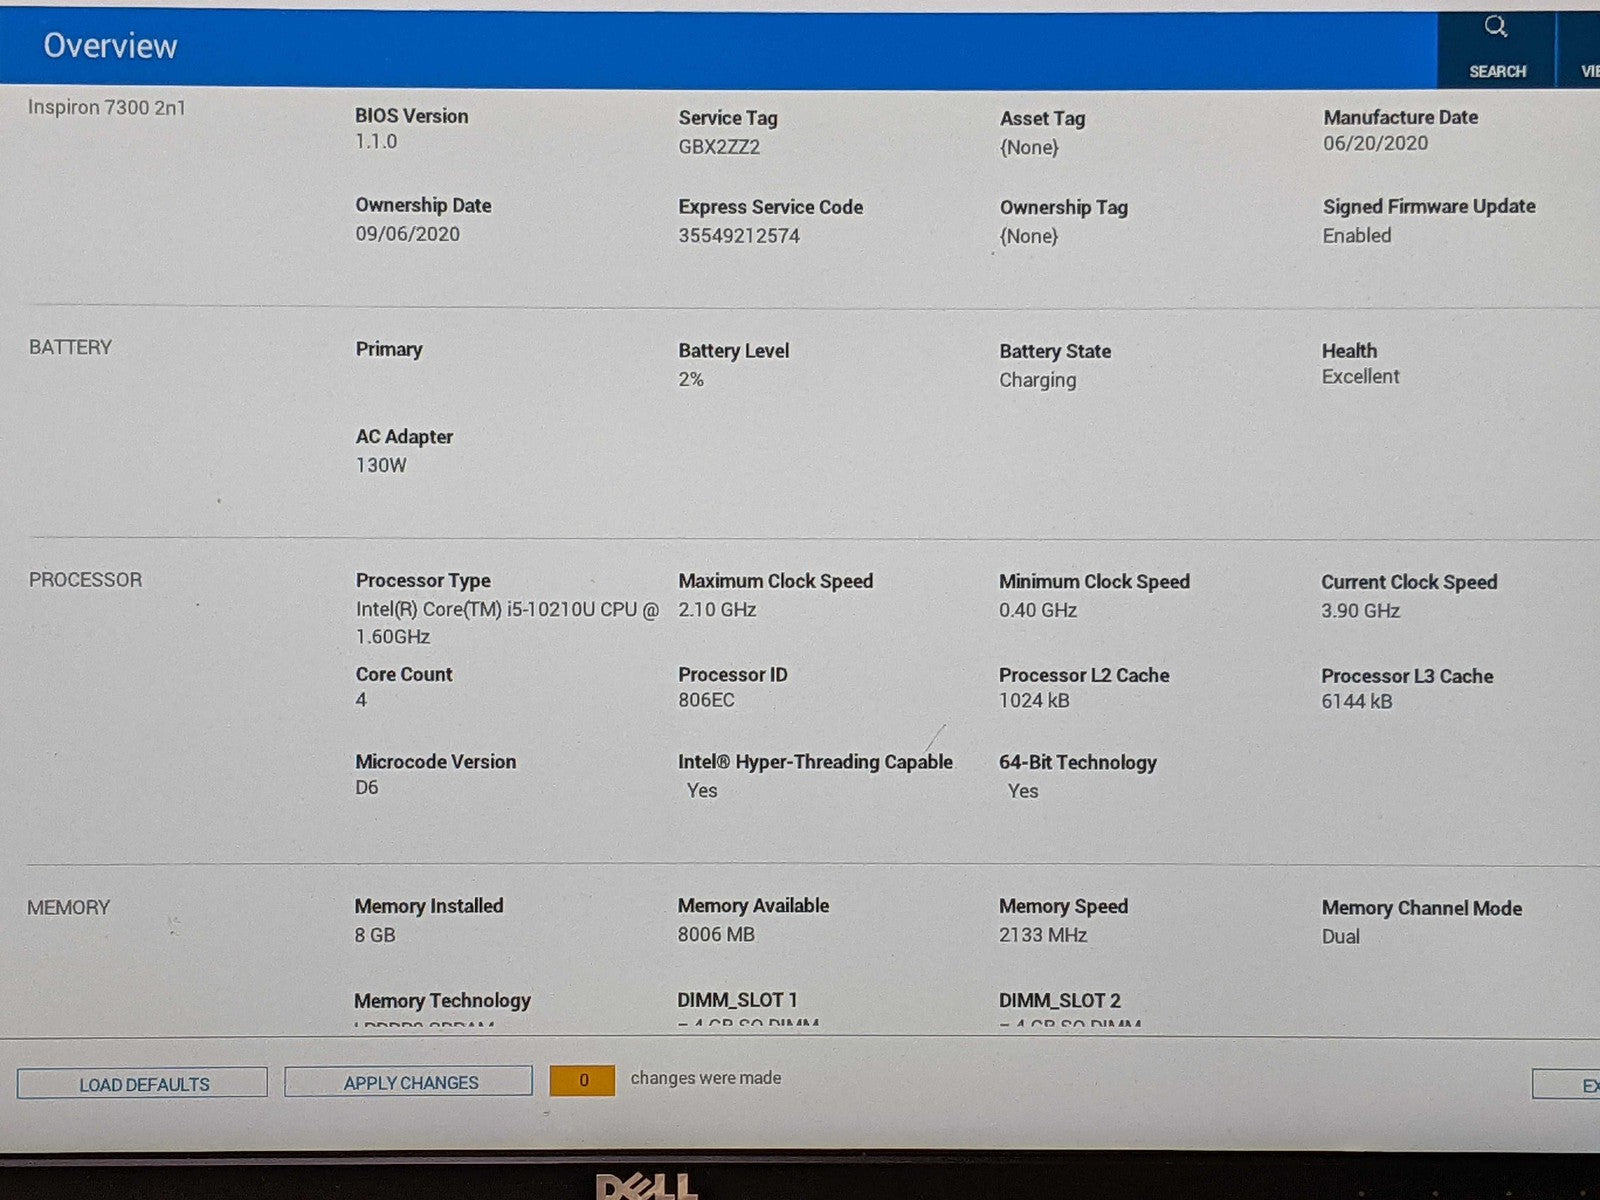The width and height of the screenshot is (1600, 1200).
Task: Select Battery Level value 2%
Action: (x=691, y=379)
